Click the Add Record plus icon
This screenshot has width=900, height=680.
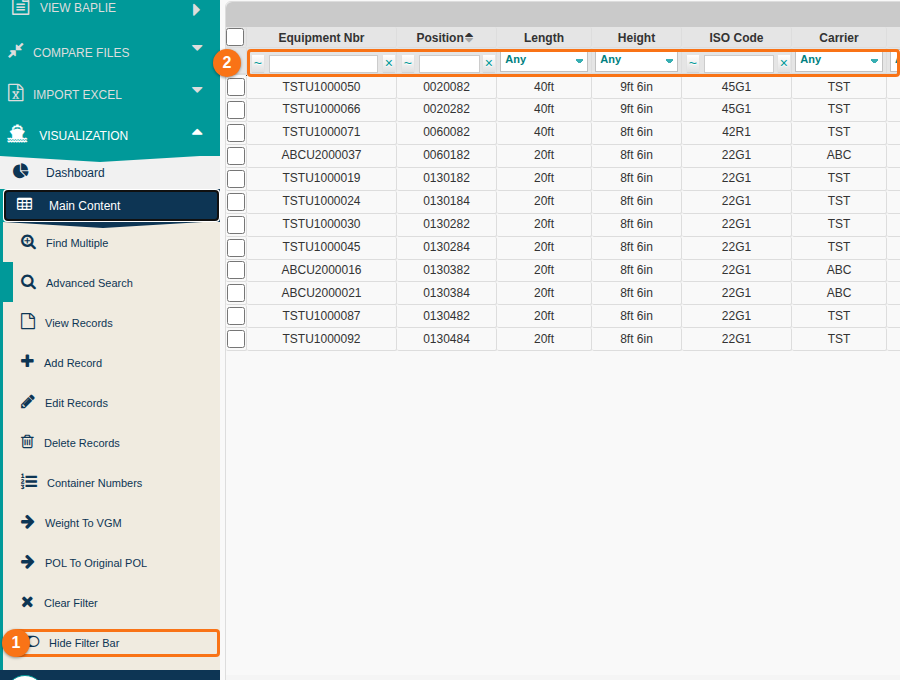27,361
